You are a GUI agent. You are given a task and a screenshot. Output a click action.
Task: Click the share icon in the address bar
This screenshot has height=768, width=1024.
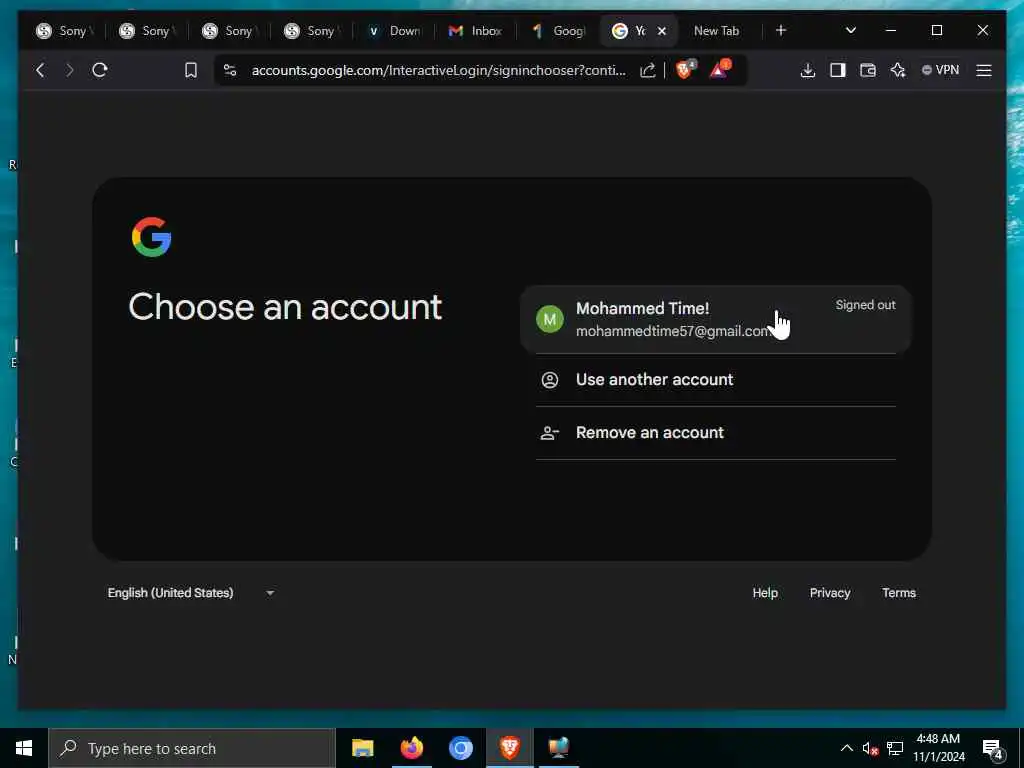click(x=647, y=70)
